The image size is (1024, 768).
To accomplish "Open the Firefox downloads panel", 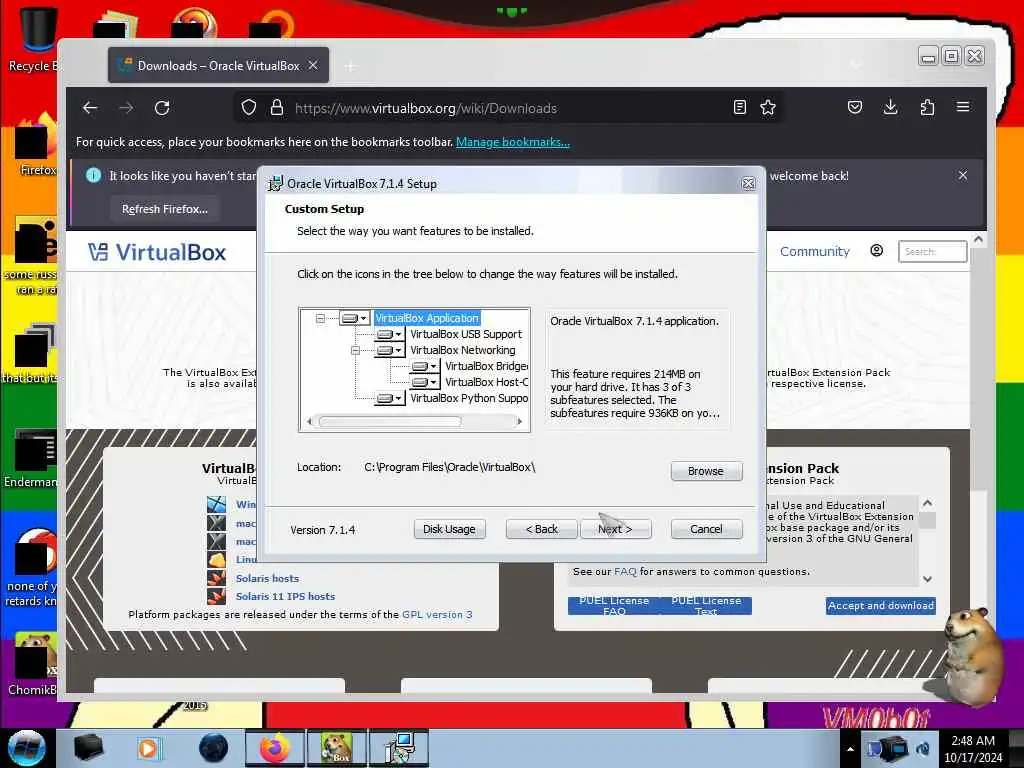I will (x=890, y=108).
